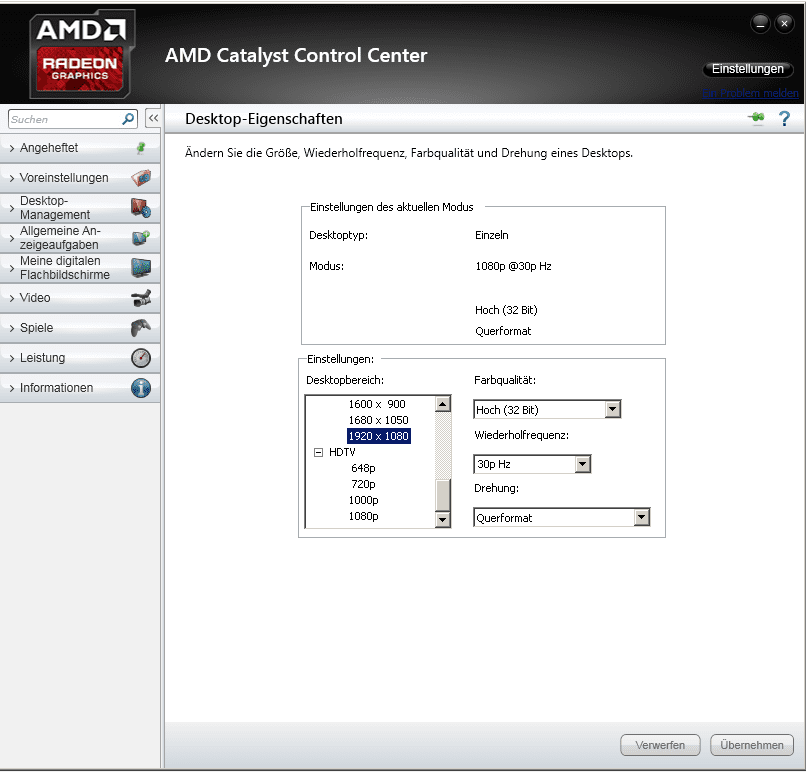Image resolution: width=806 pixels, height=772 pixels.
Task: Pin this page using green pin icon
Action: click(x=757, y=118)
